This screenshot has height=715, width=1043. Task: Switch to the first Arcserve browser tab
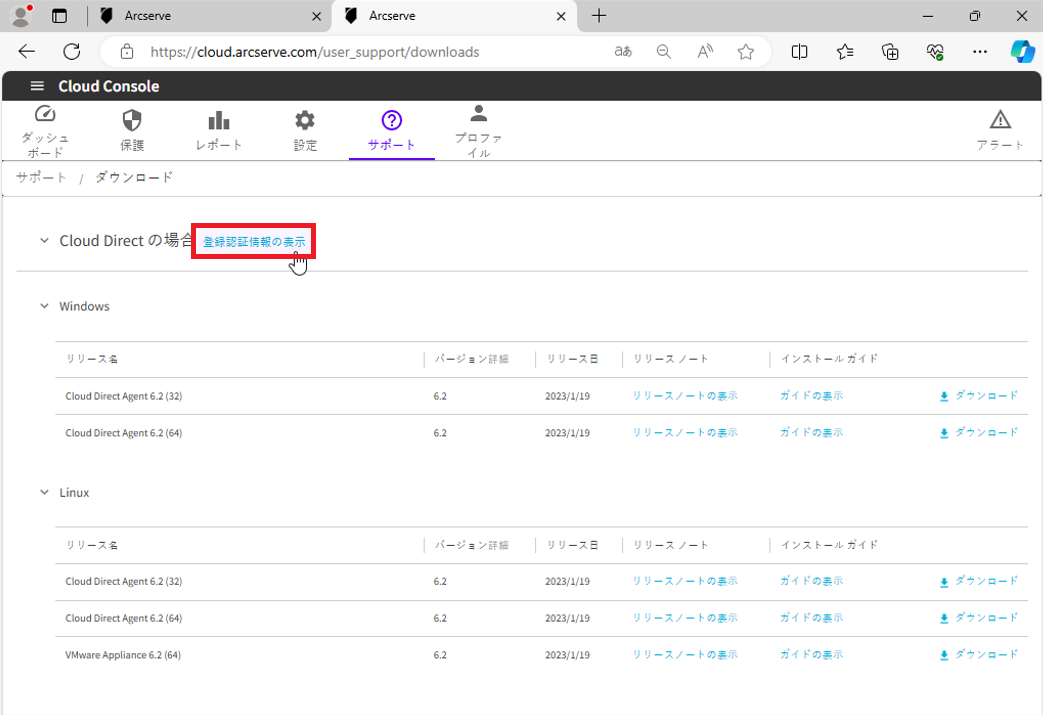[208, 16]
